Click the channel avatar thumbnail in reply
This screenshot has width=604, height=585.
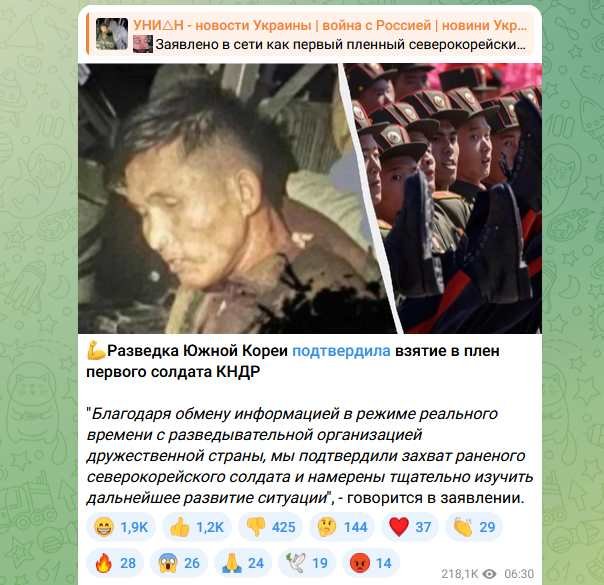tap(112, 34)
